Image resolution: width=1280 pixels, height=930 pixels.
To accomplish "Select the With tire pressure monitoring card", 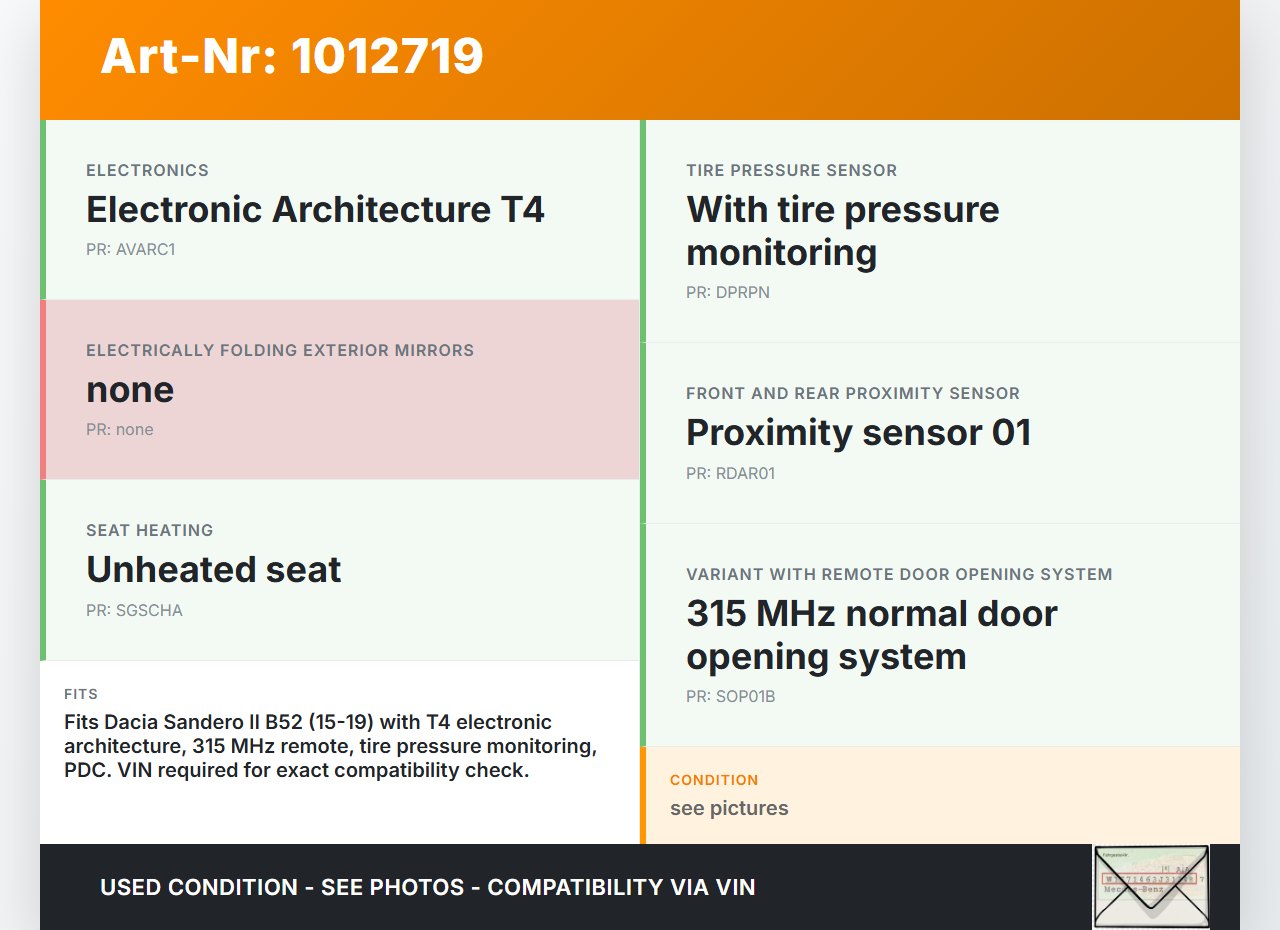I will point(940,231).
